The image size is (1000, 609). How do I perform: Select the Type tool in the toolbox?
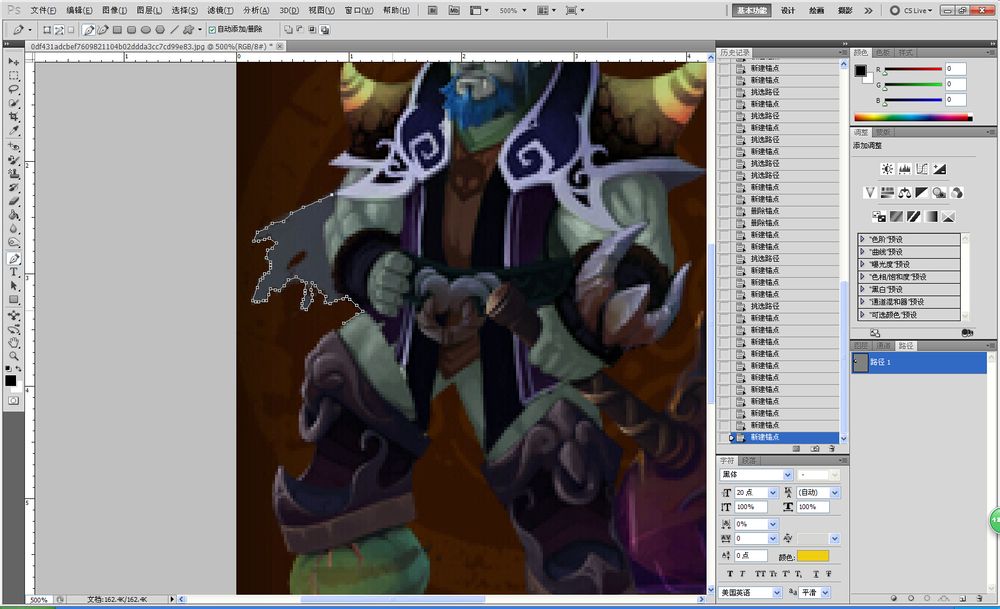tap(13, 272)
